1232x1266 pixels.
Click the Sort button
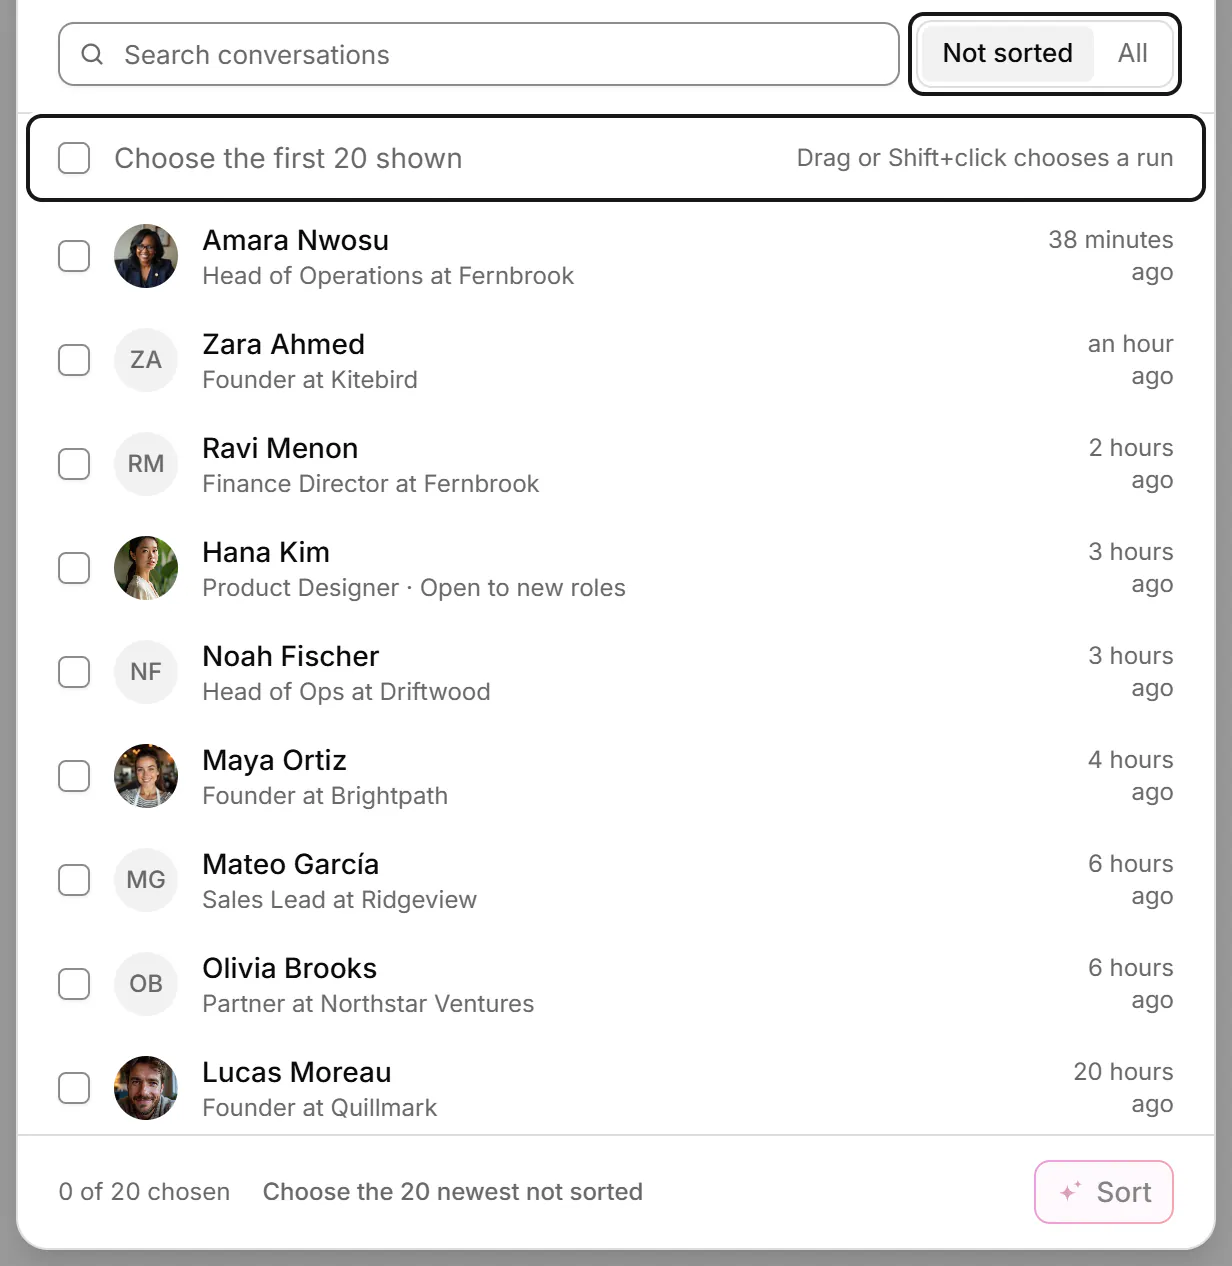pyautogui.click(x=1104, y=1192)
